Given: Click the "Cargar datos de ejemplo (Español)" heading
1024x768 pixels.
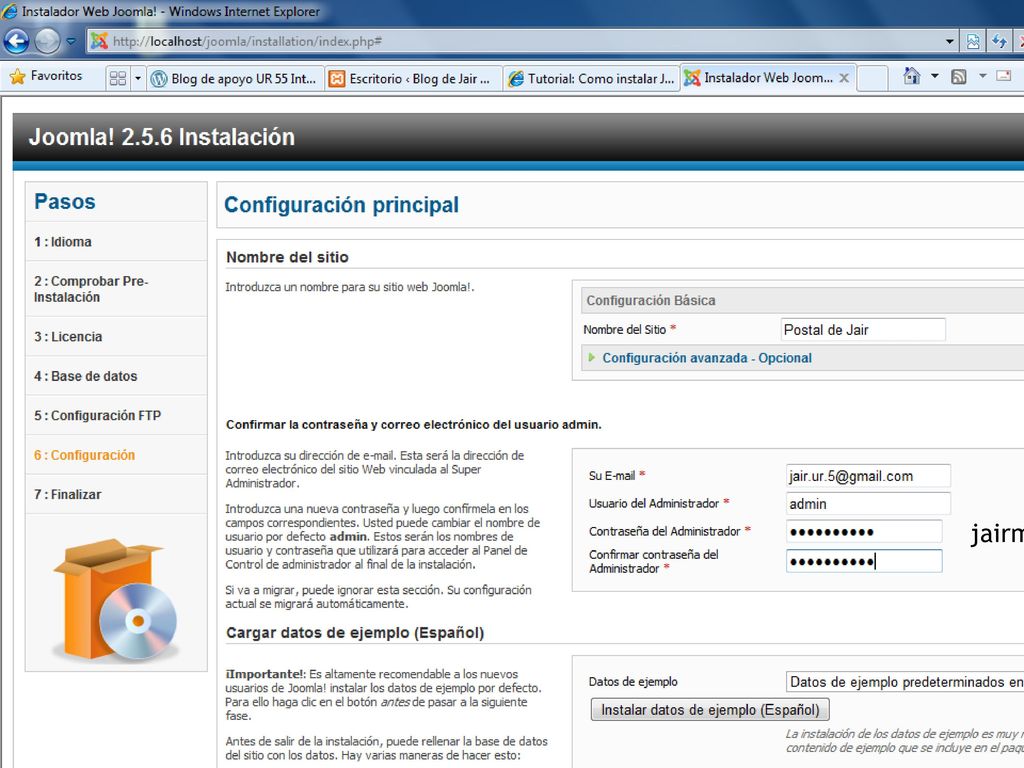Looking at the screenshot, I should click(x=355, y=633).
